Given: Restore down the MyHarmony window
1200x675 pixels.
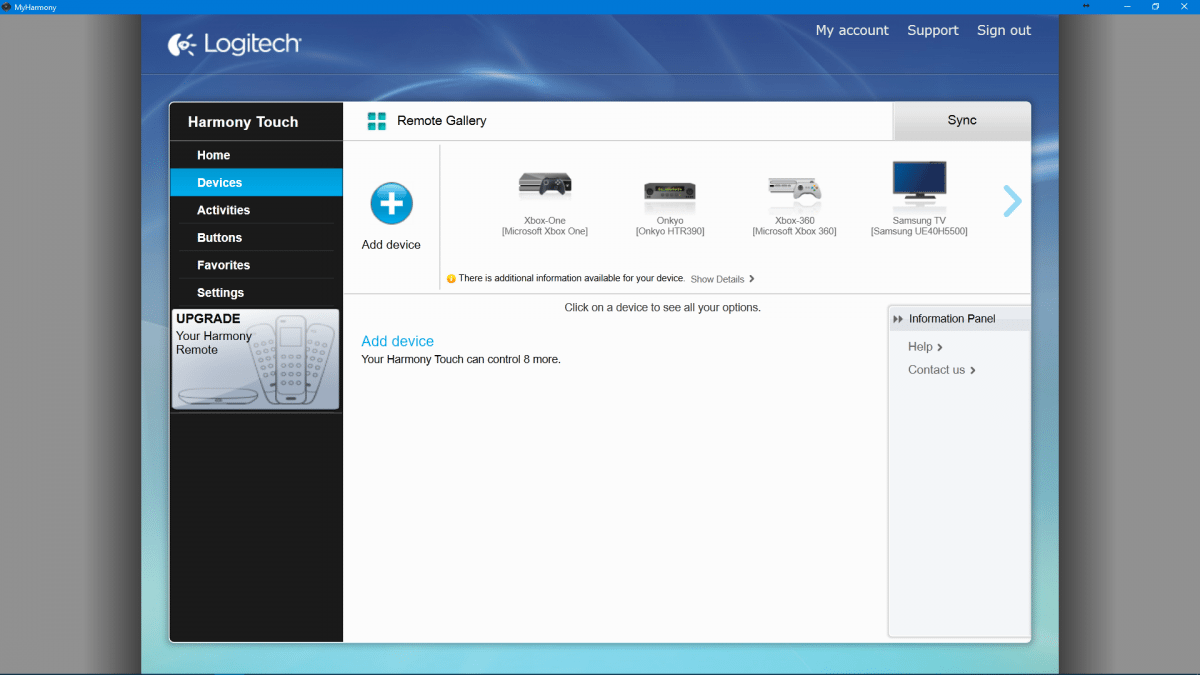Looking at the screenshot, I should pyautogui.click(x=1155, y=7).
